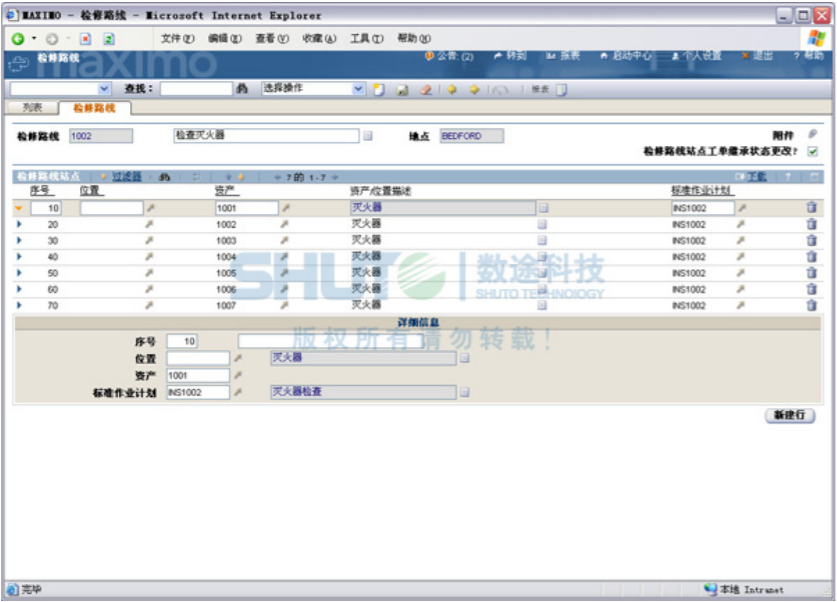Expand row 40 details arrow

click(x=19, y=257)
